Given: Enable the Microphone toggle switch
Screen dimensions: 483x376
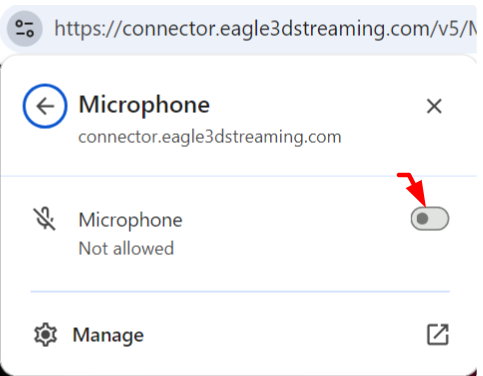Looking at the screenshot, I should coord(430,219).
